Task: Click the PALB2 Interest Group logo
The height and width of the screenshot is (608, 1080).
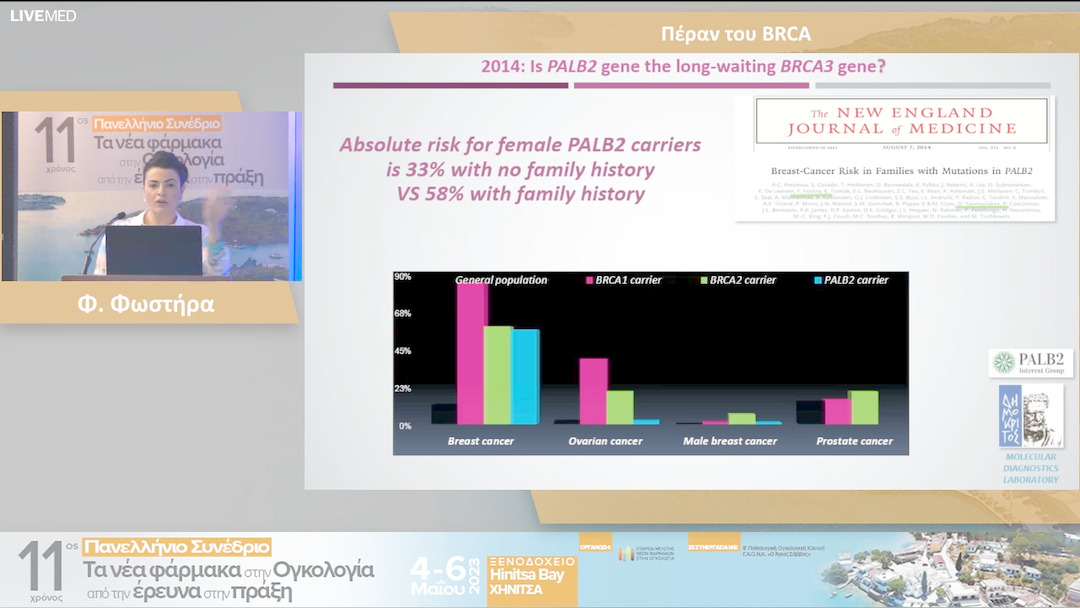Action: point(1030,363)
